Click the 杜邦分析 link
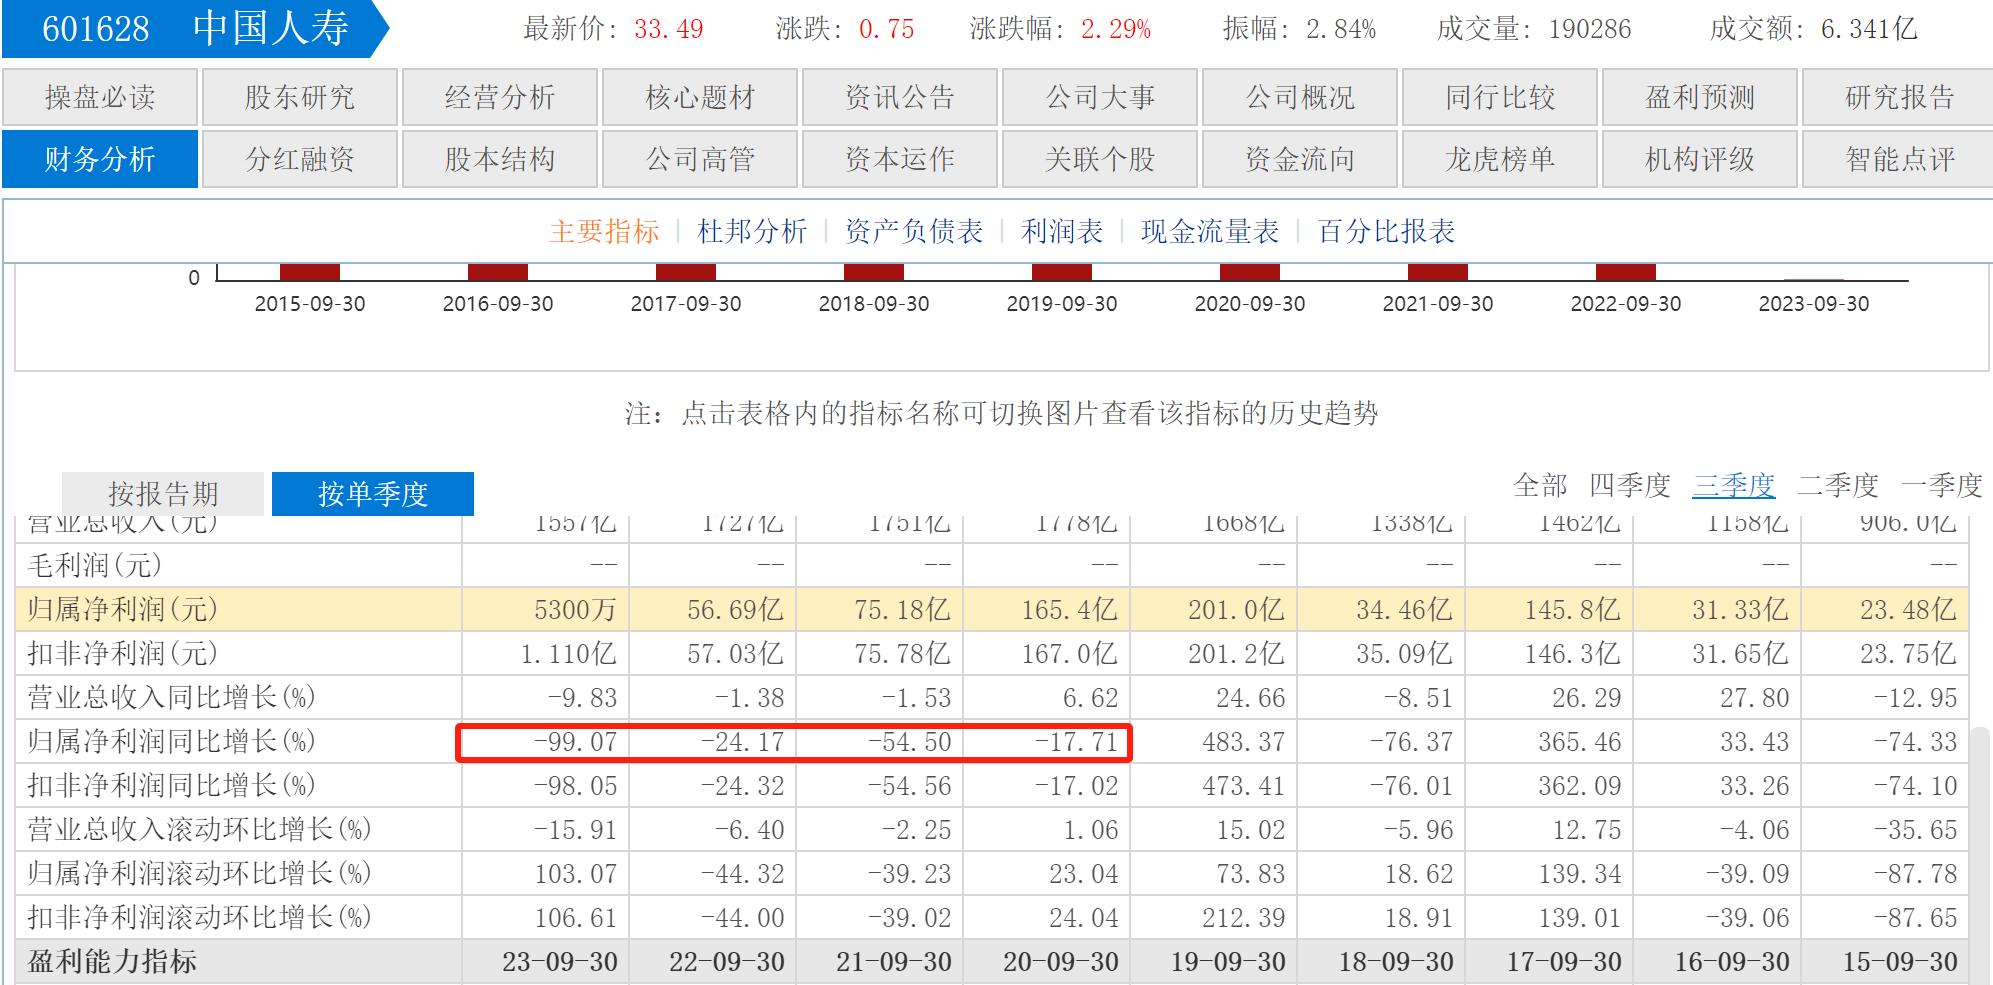 tap(752, 232)
